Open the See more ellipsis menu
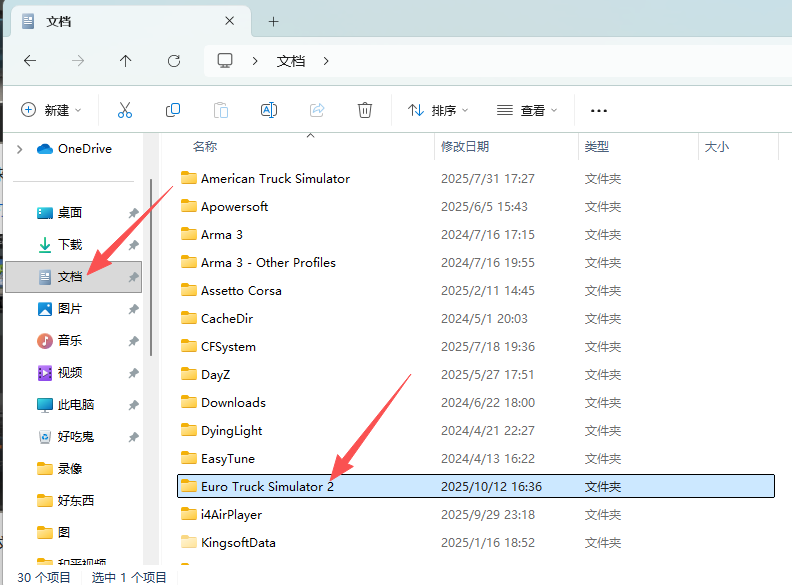The image size is (792, 585). coord(599,110)
